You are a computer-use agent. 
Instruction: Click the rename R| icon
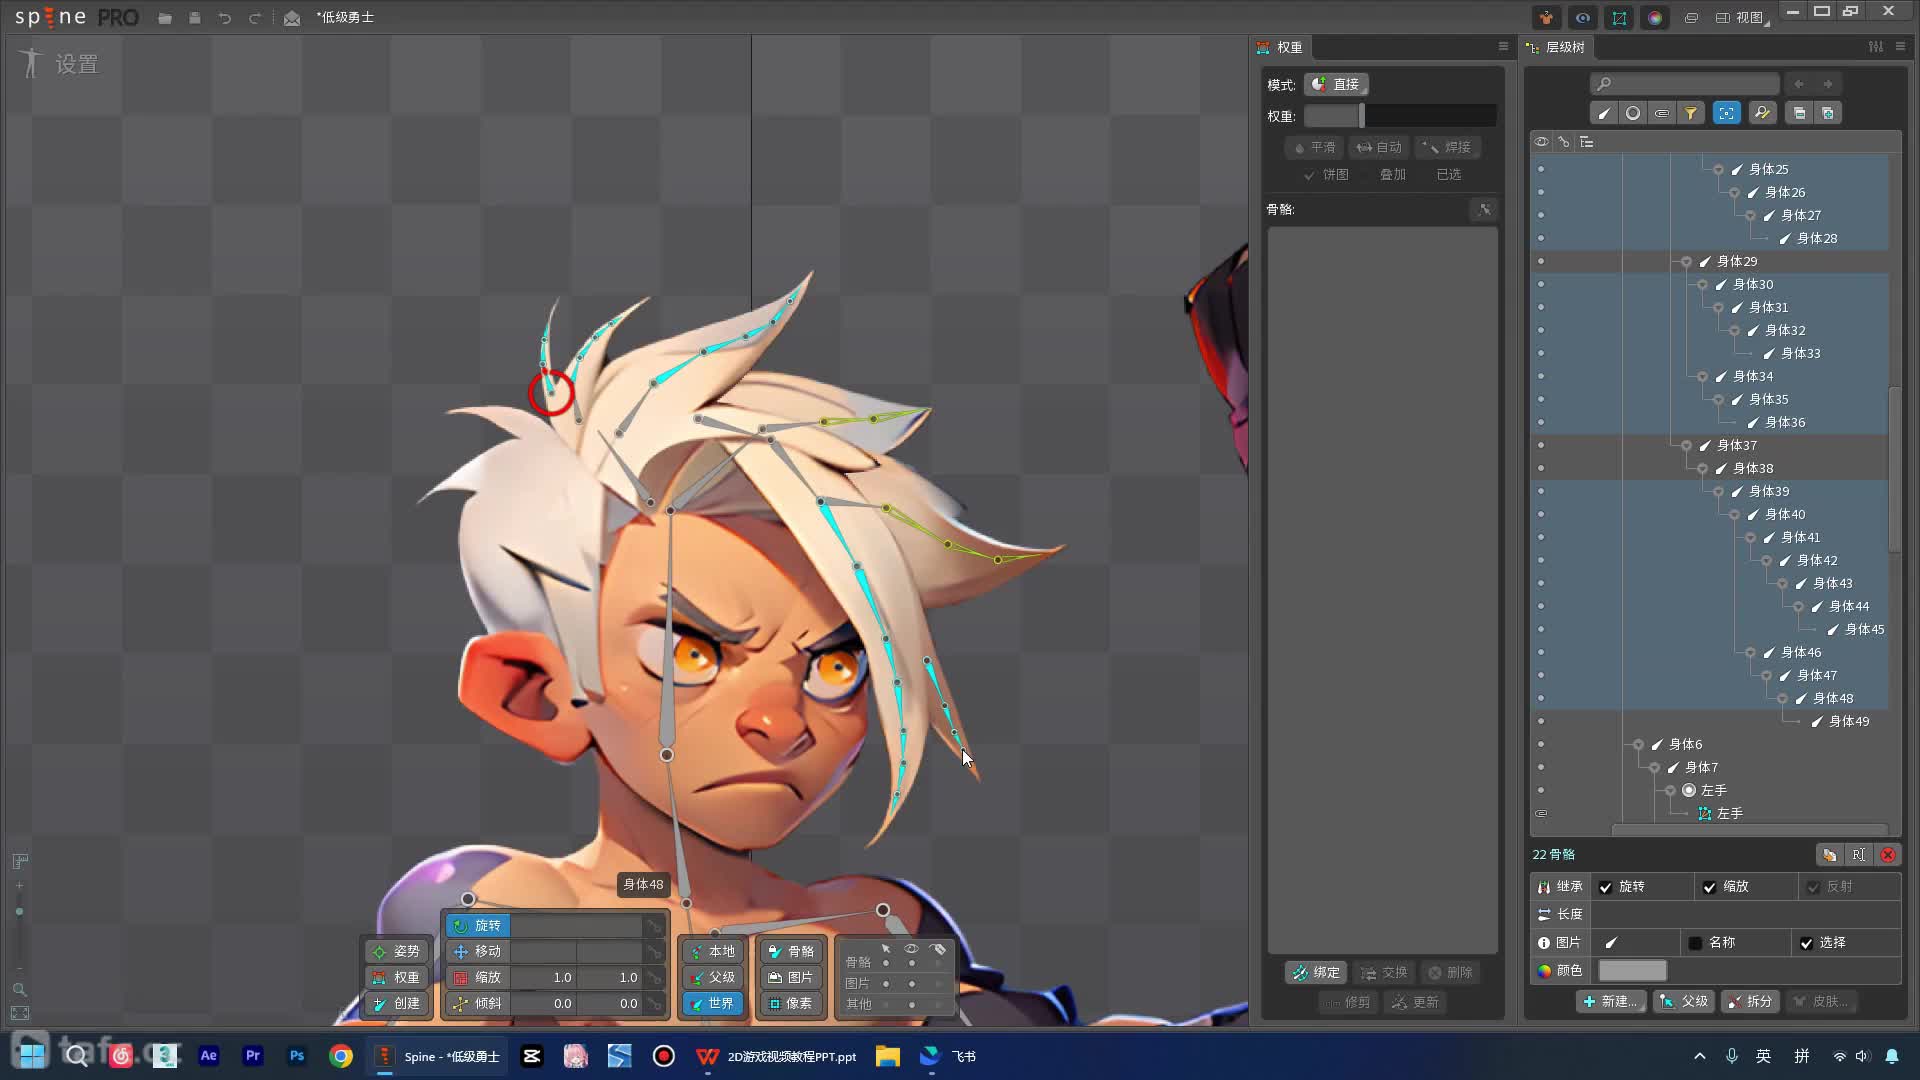(x=1858, y=855)
